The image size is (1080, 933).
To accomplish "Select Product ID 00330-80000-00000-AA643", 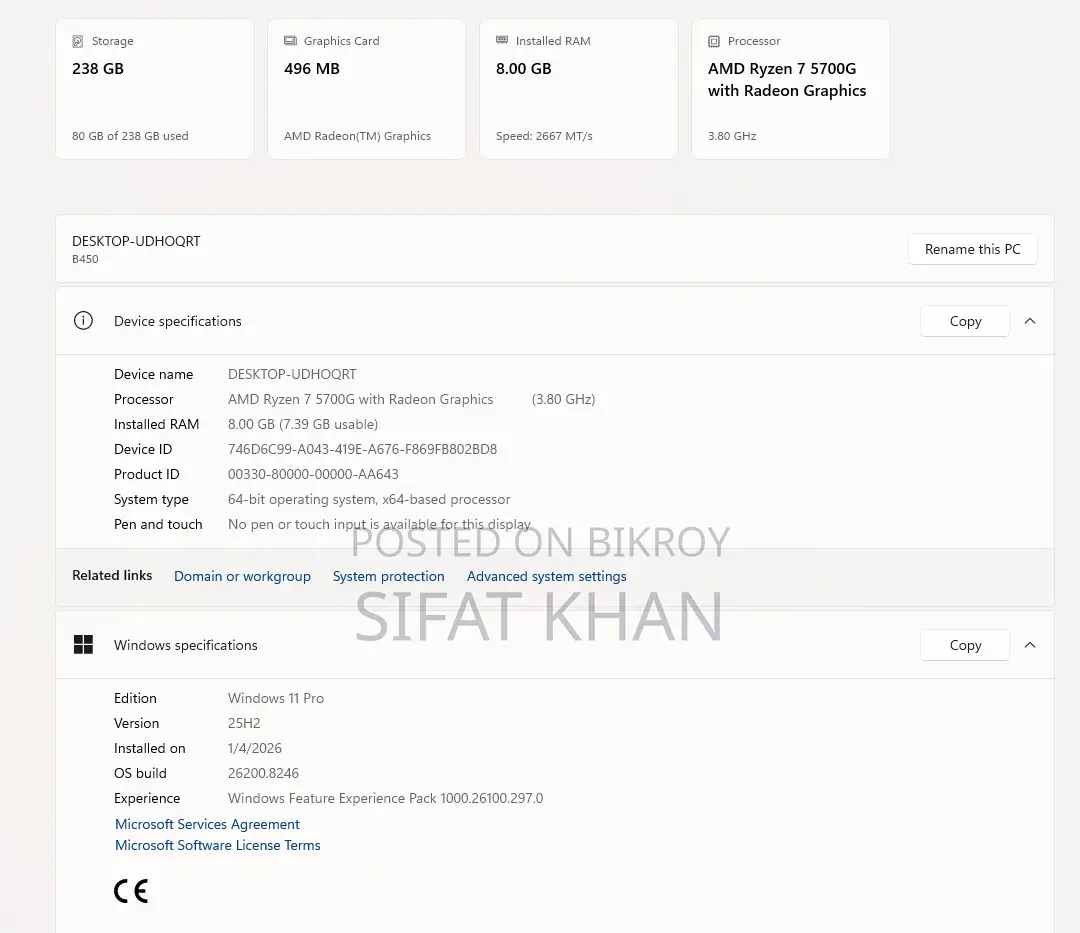I will [x=313, y=474].
